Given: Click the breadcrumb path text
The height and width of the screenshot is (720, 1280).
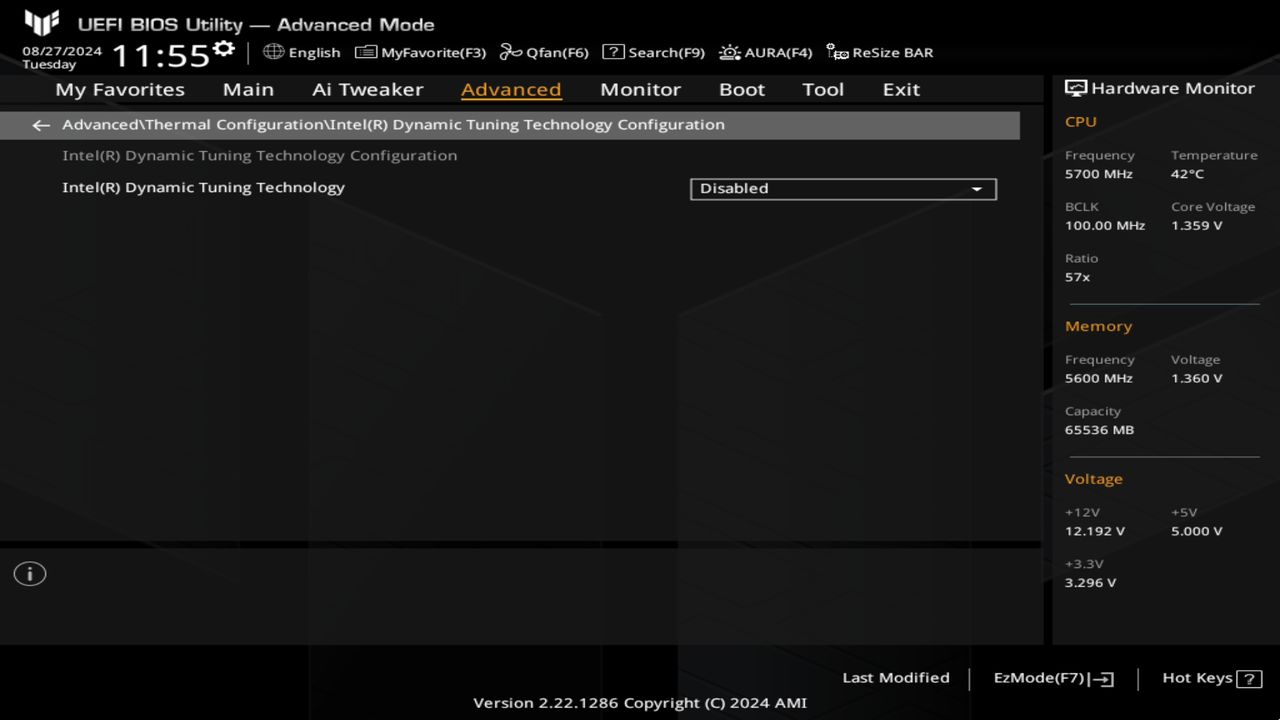Looking at the screenshot, I should pos(393,125).
